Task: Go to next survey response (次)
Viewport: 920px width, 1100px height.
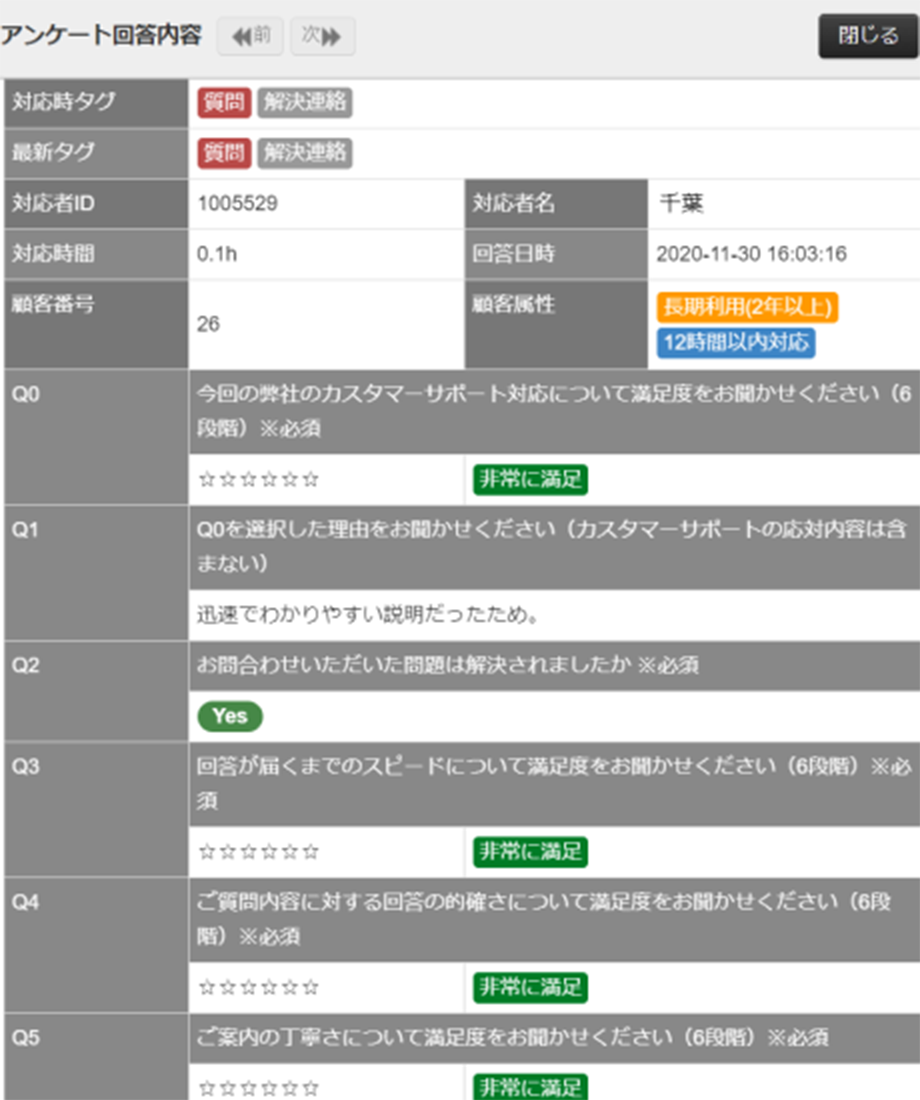Action: click(322, 36)
